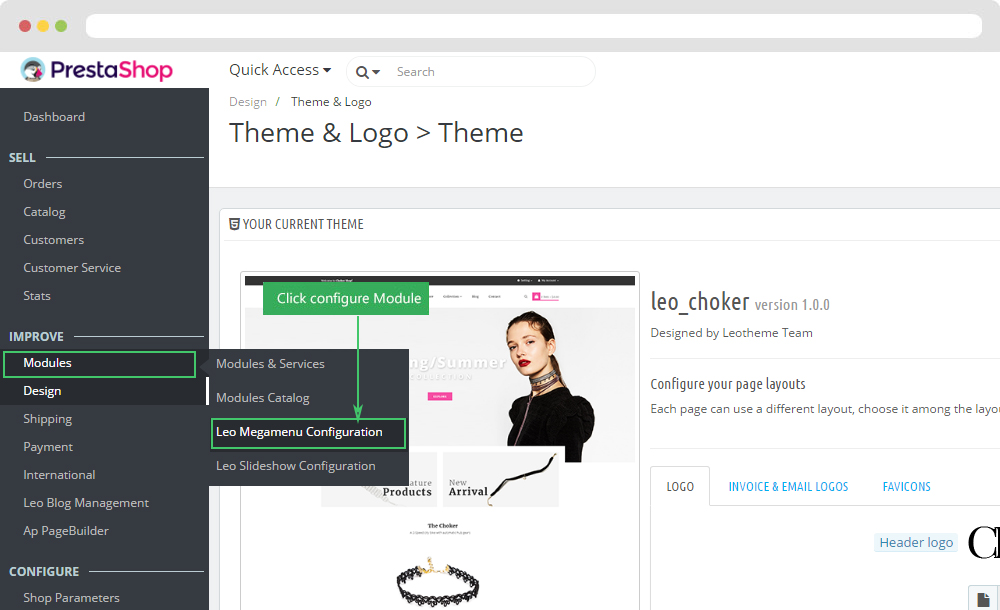Open Leo Blog Management
Image resolution: width=1000 pixels, height=610 pixels.
[86, 503]
